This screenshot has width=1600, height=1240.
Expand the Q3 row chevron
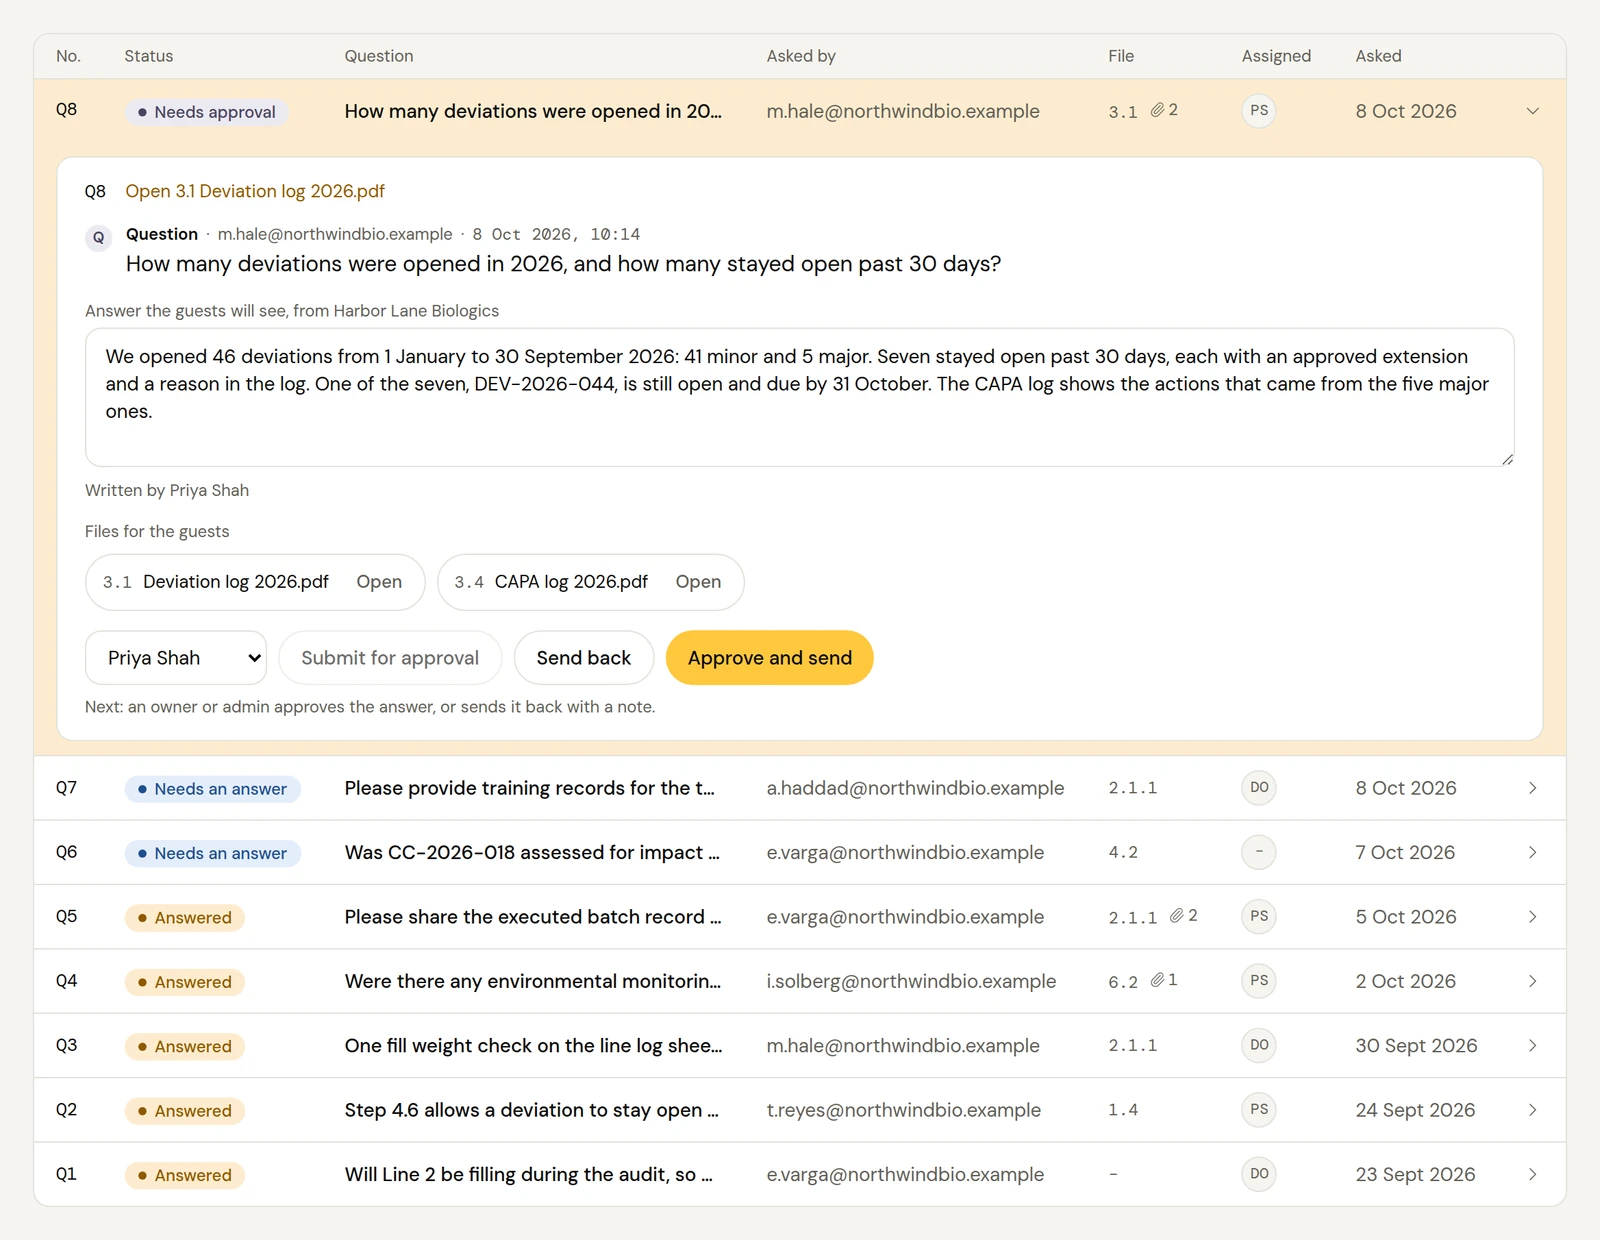tap(1532, 1046)
